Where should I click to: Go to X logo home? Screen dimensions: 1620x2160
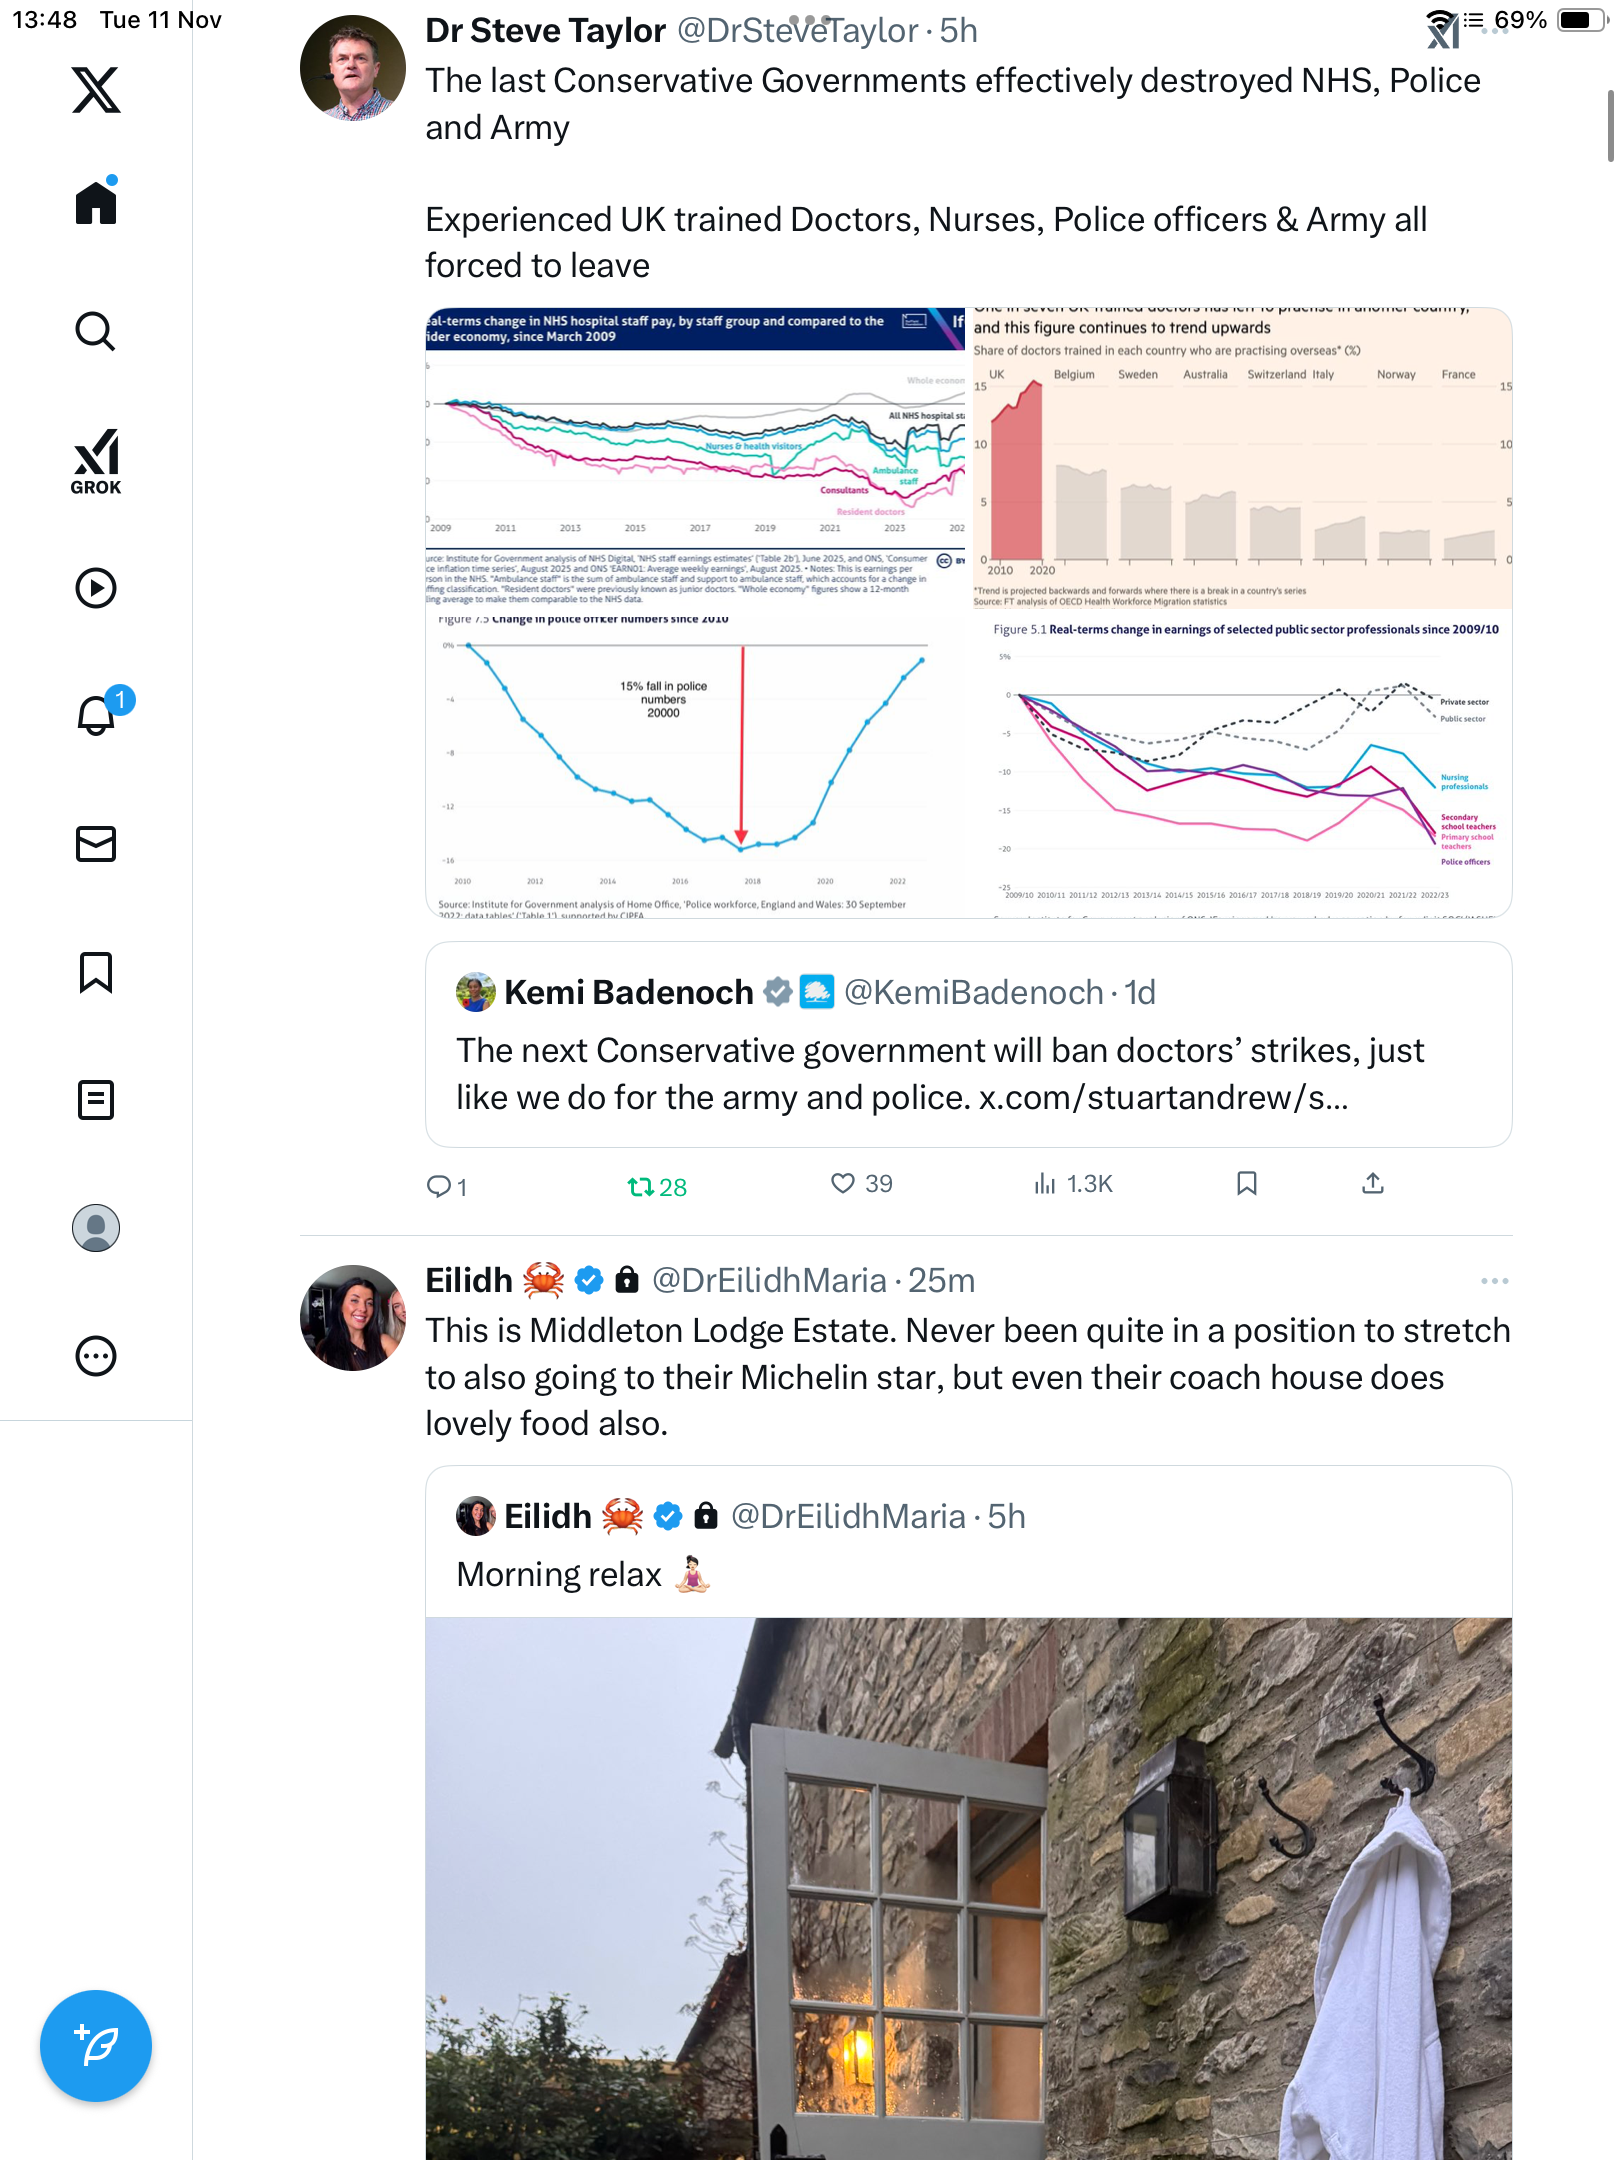(96, 90)
